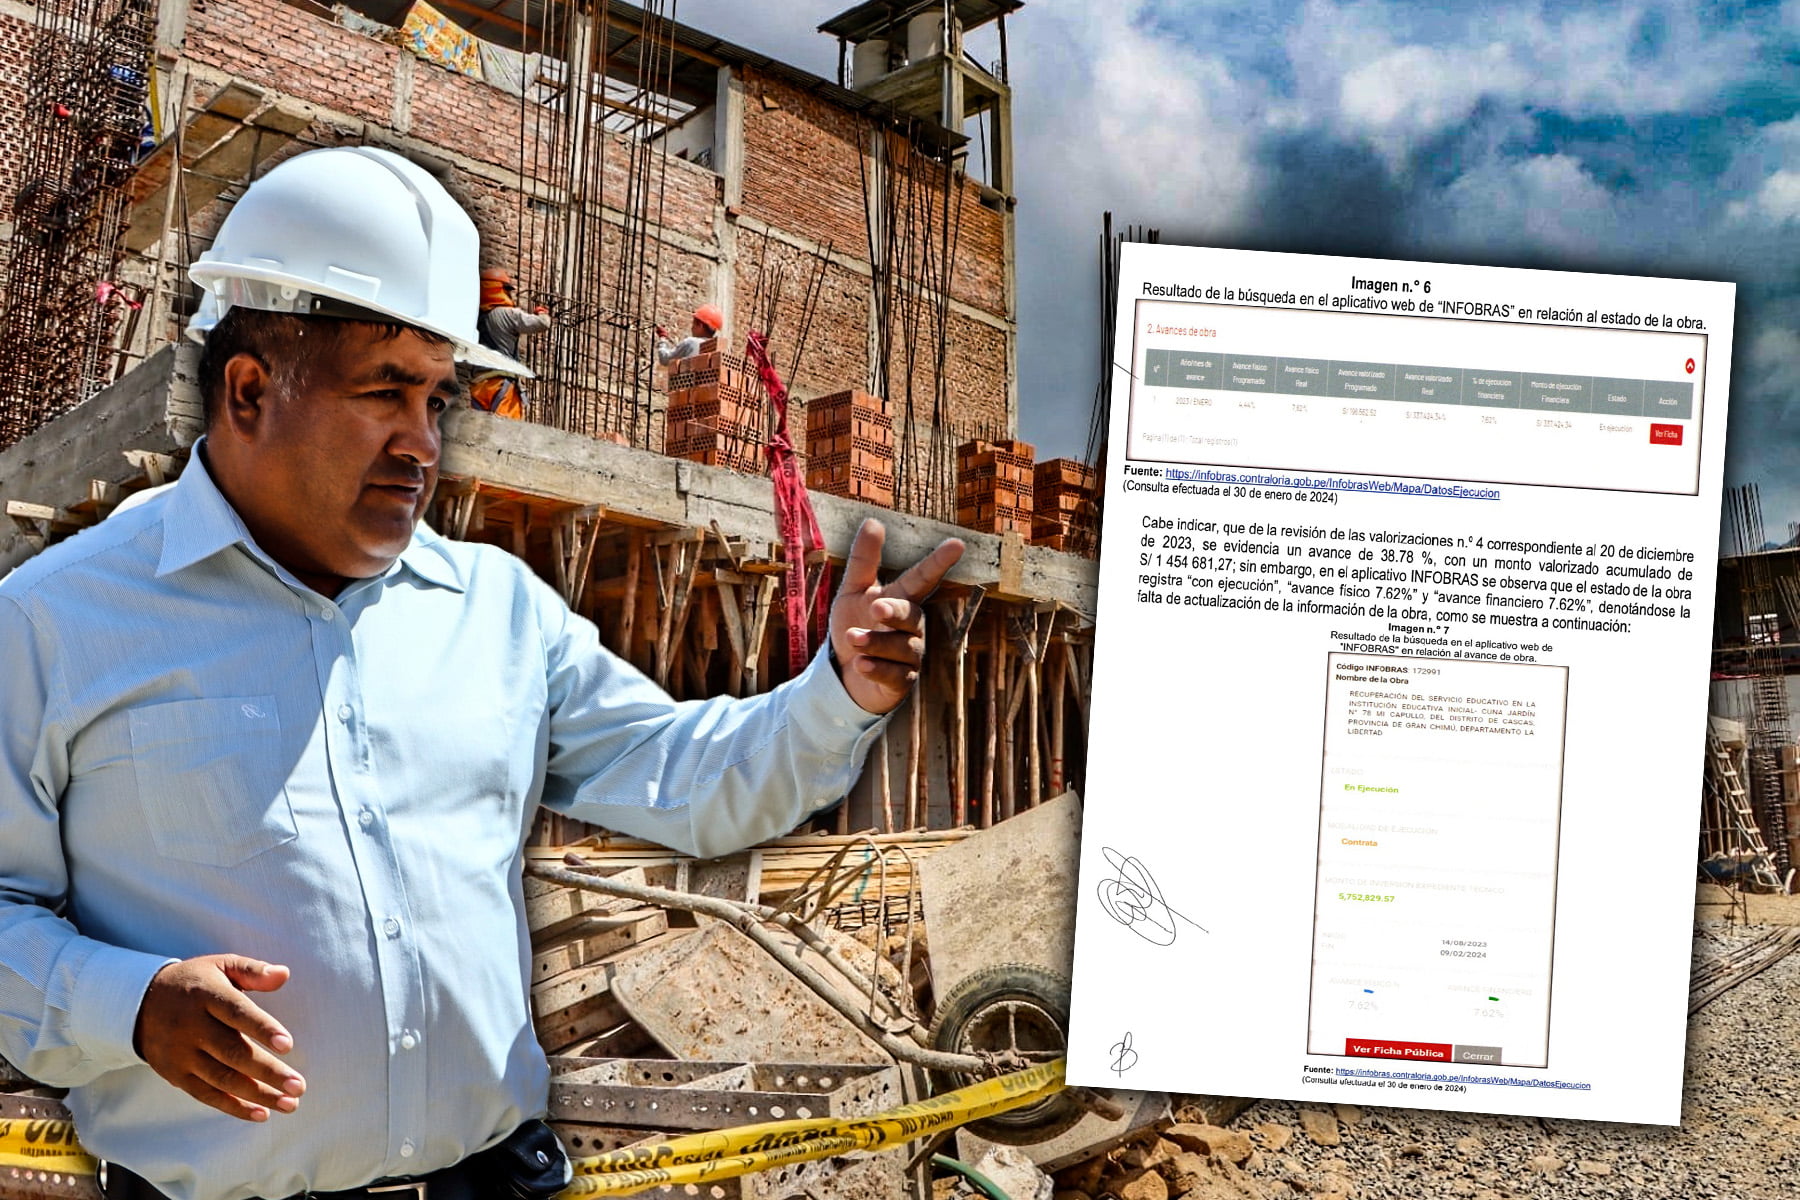Click the green avance financiero progress indicator
Viewport: 1800px width, 1200px height.
click(x=1493, y=998)
